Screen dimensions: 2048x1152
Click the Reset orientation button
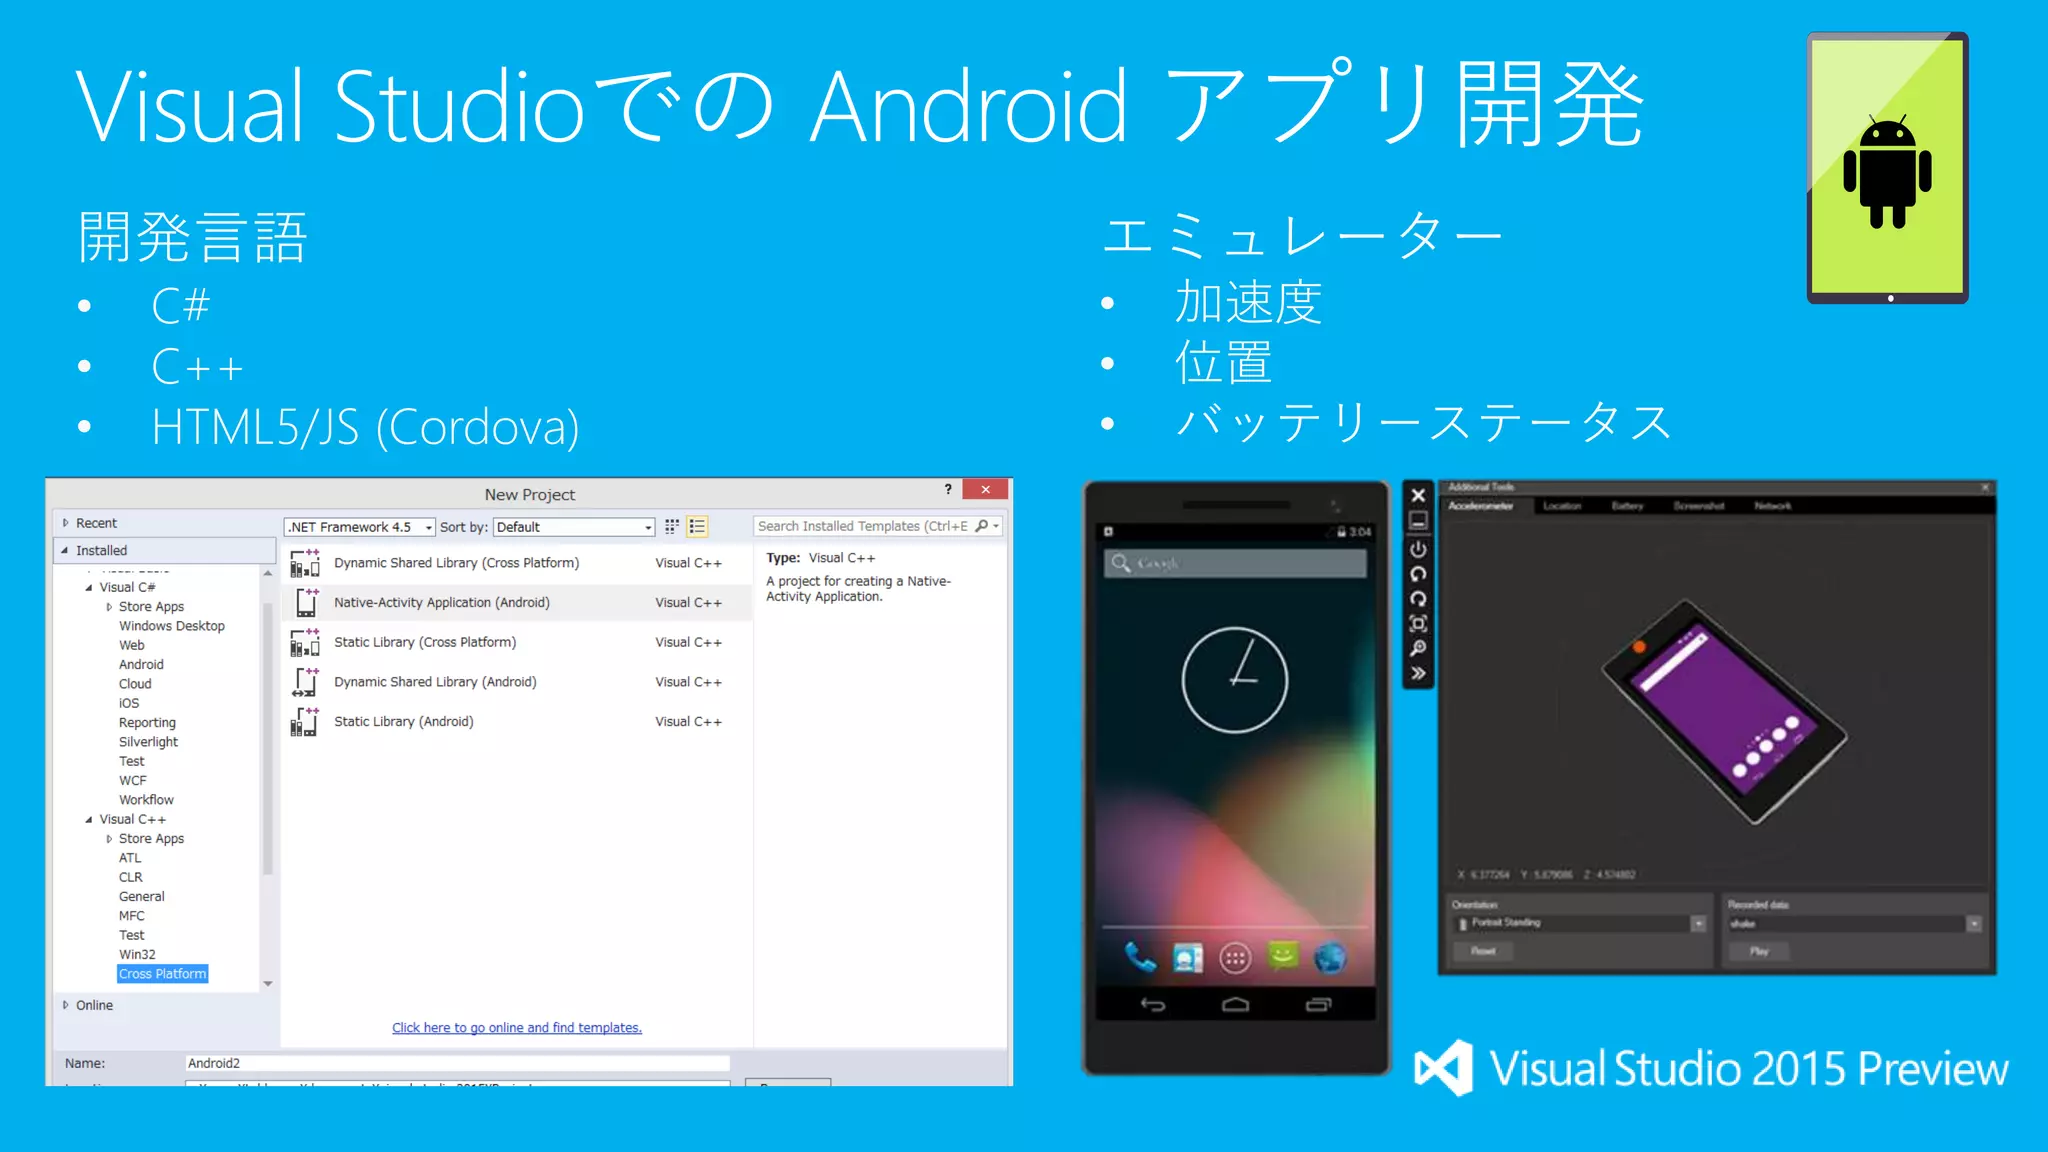(1483, 951)
